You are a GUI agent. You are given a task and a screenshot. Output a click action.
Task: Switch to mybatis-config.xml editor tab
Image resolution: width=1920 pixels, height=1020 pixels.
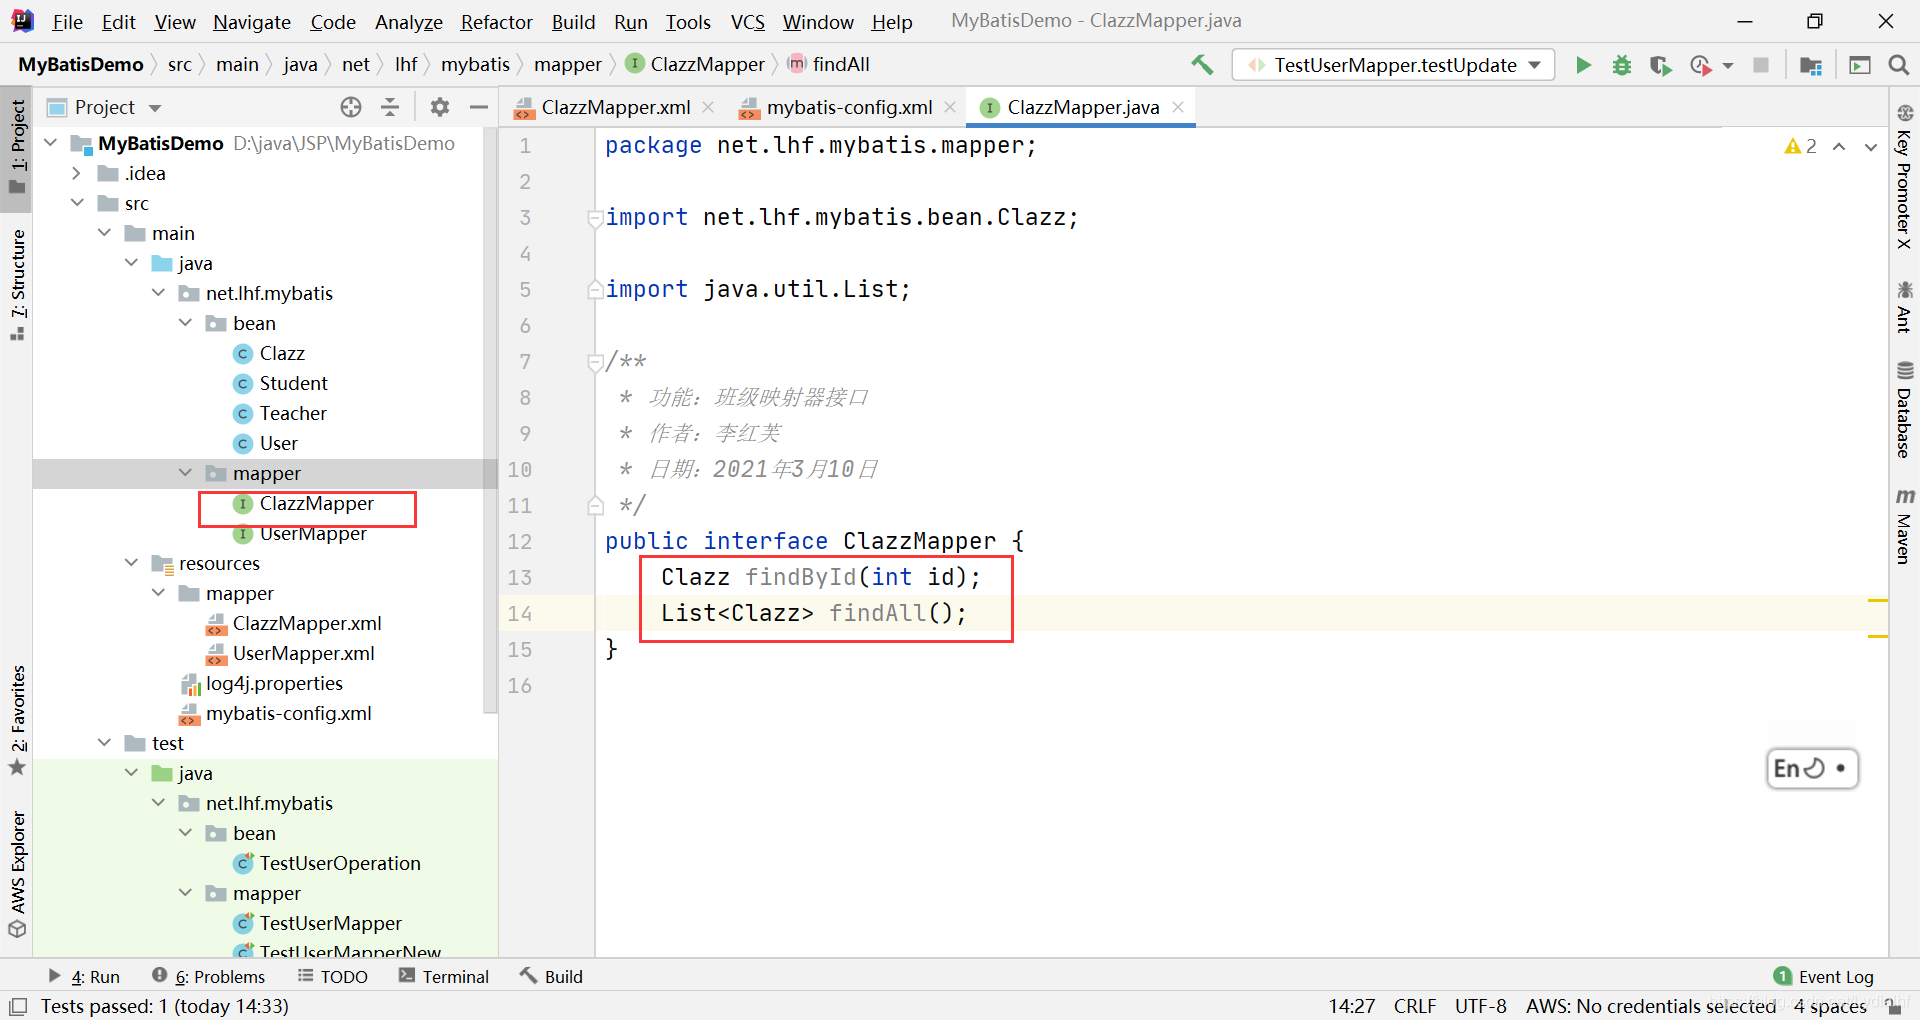[x=849, y=108]
